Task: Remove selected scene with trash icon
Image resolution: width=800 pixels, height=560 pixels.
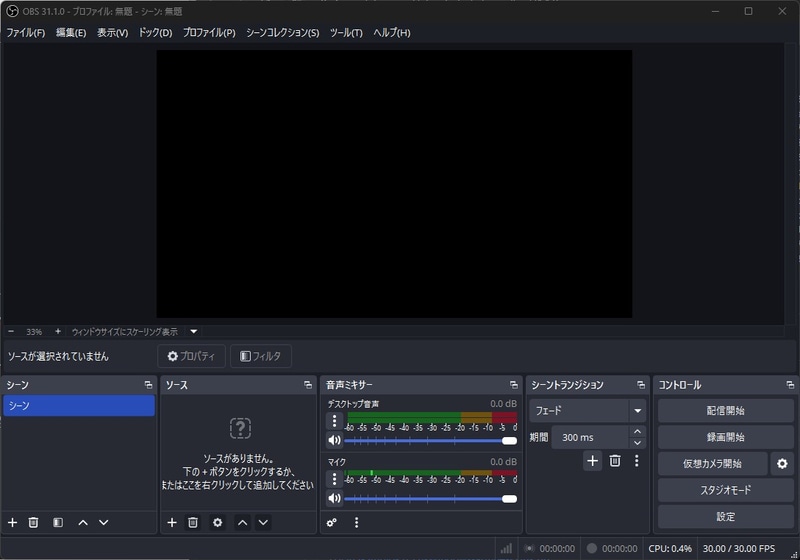Action: pyautogui.click(x=33, y=522)
